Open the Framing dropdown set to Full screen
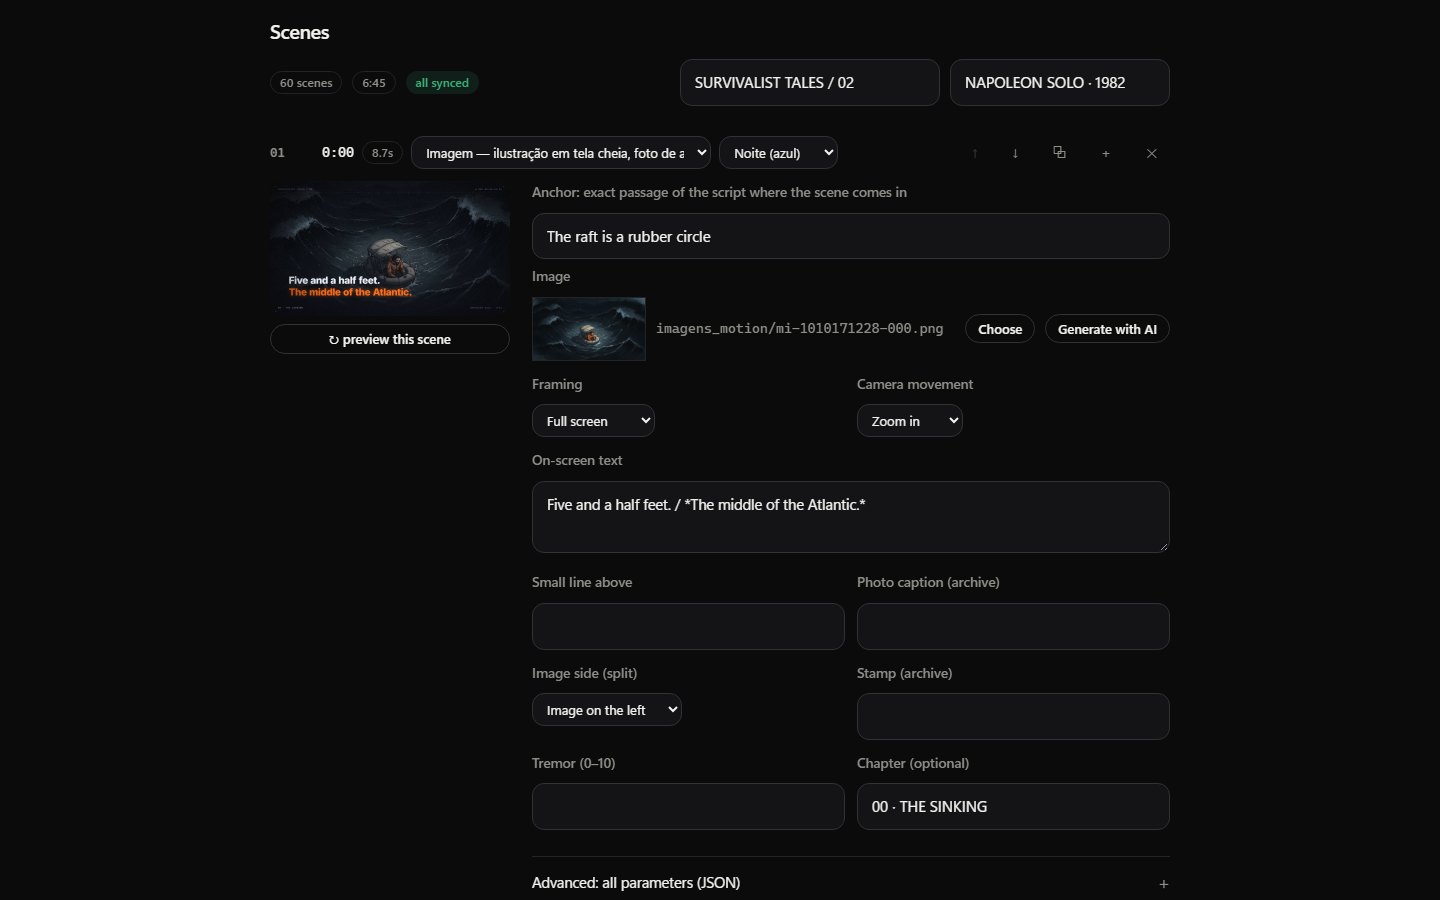The image size is (1440, 900). (x=593, y=421)
